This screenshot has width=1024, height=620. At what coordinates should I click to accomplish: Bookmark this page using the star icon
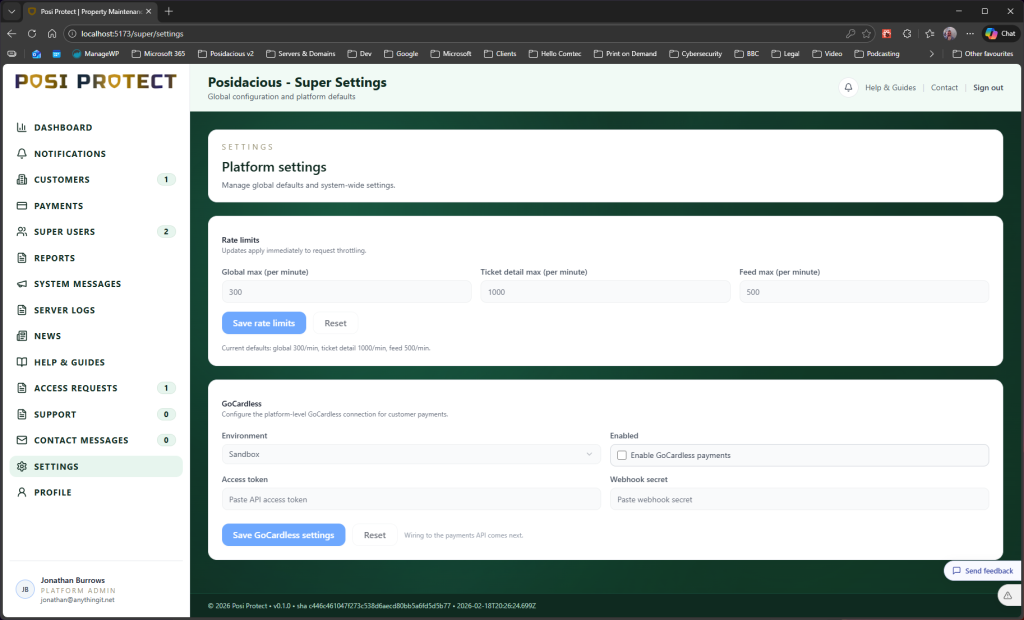coord(867,33)
